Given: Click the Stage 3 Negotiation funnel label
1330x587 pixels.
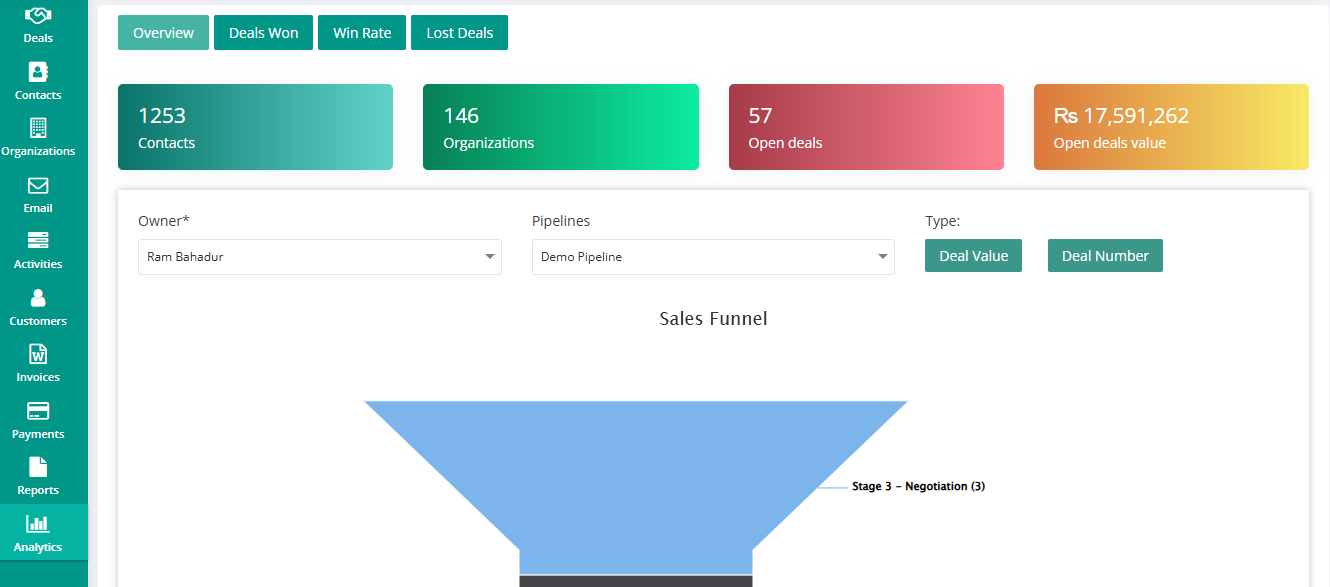Looking at the screenshot, I should click(917, 486).
